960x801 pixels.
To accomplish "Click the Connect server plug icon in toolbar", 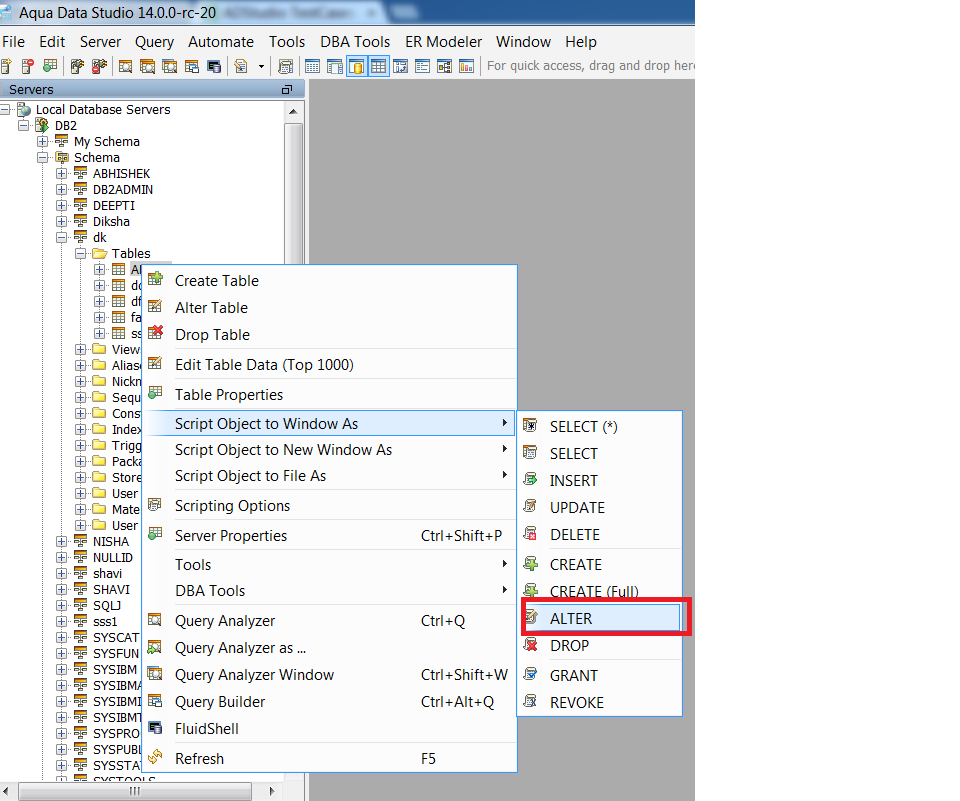I will pos(77,66).
